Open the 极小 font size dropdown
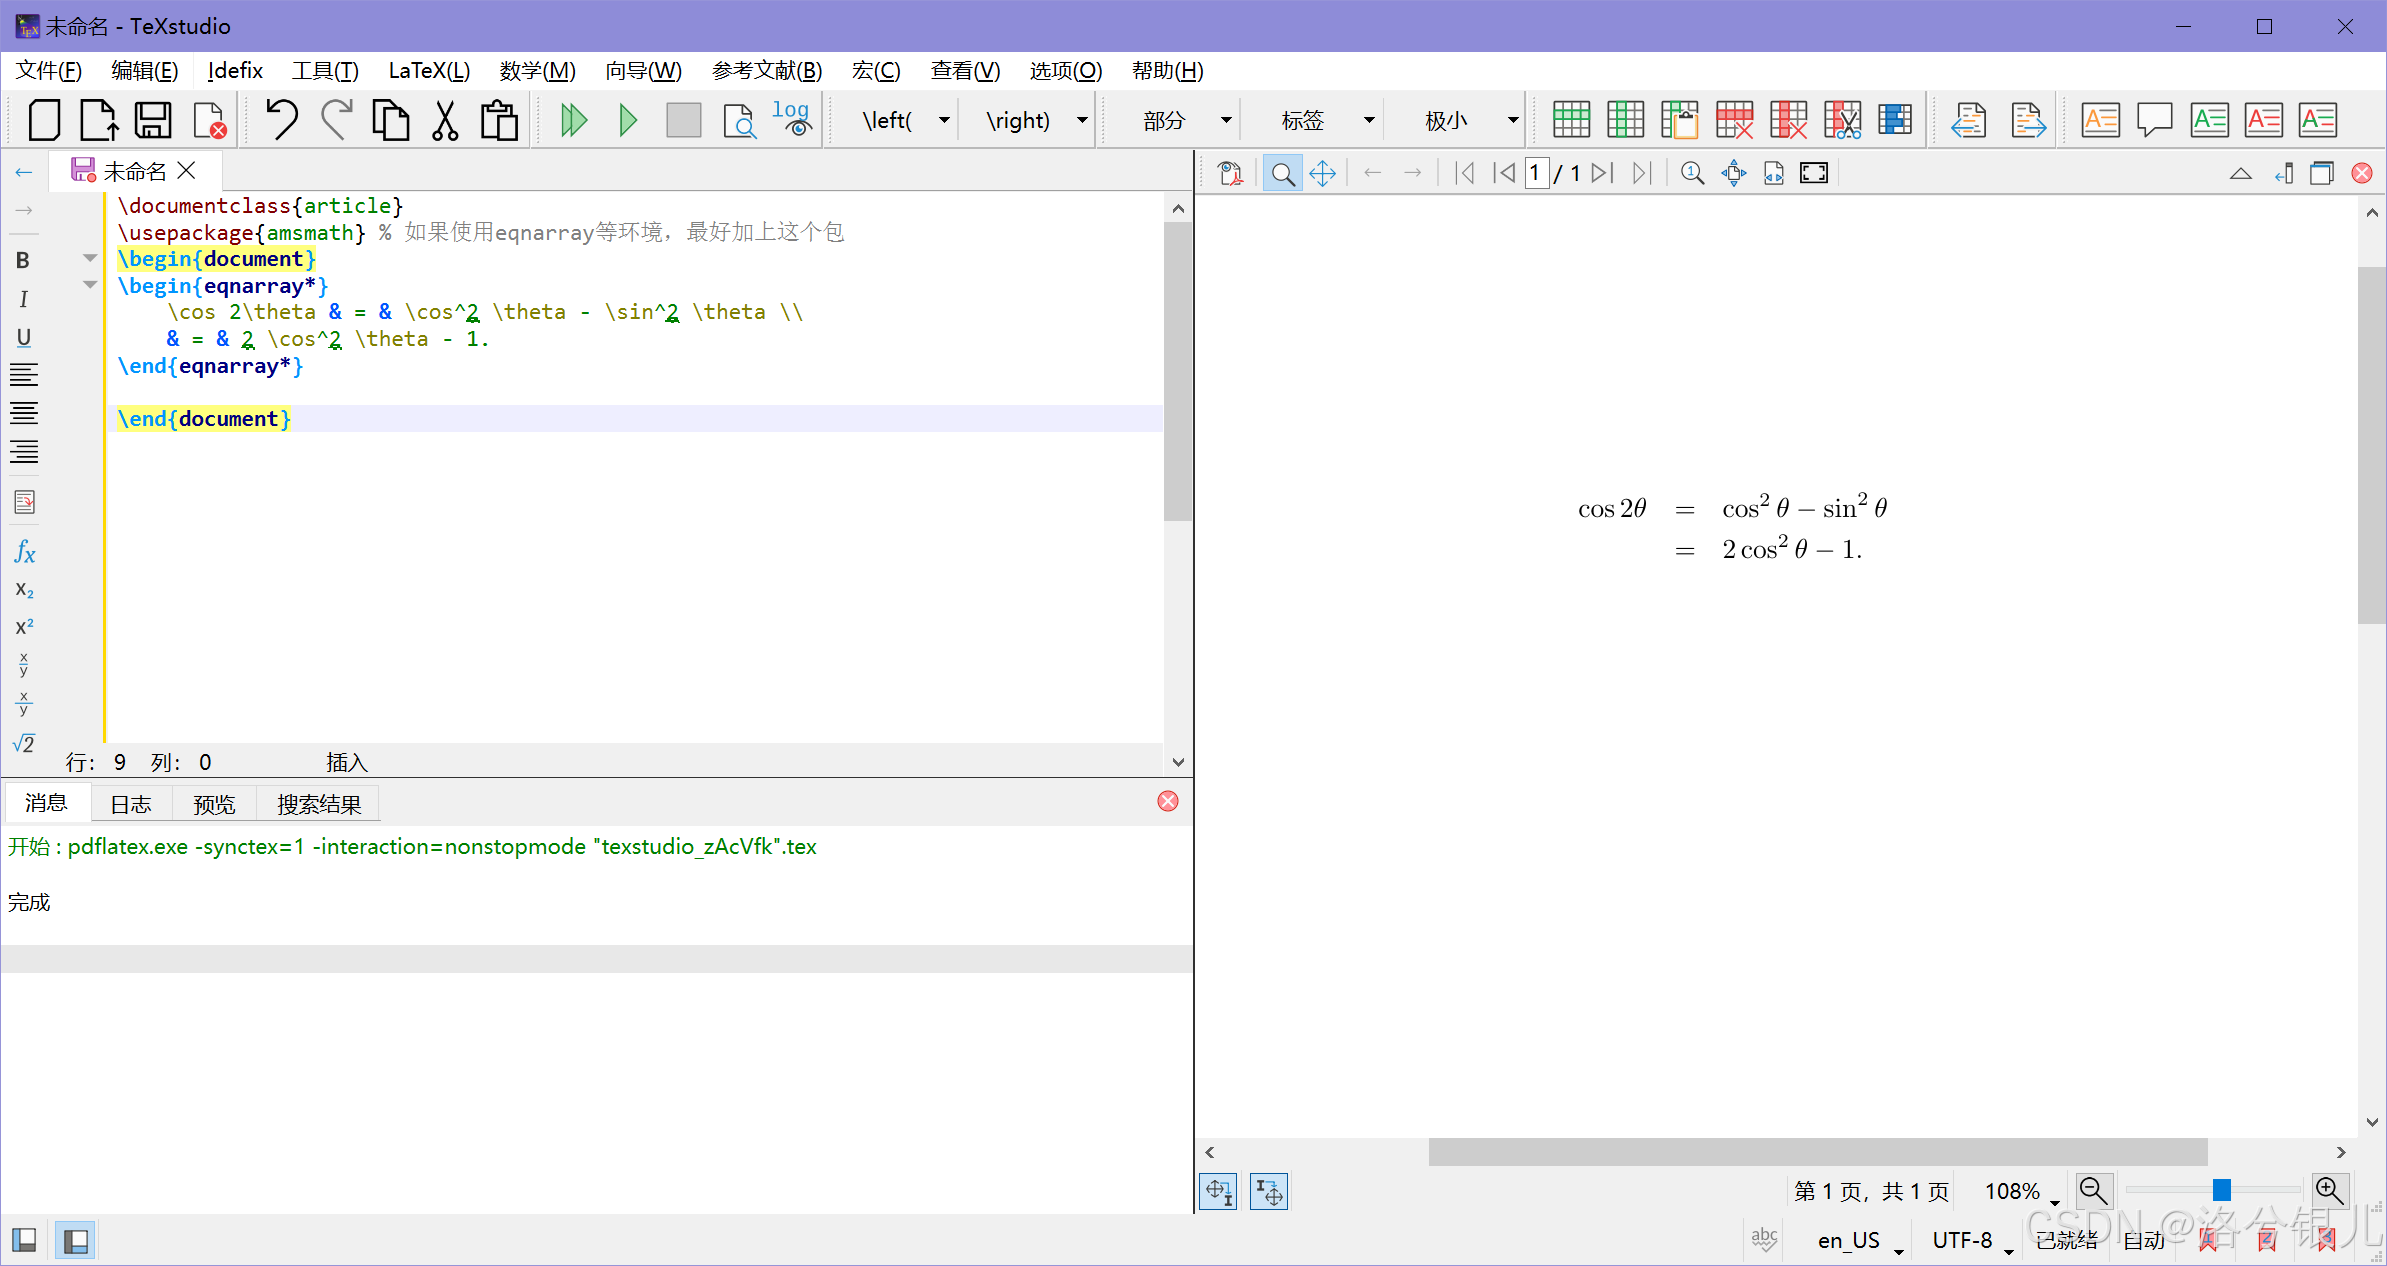Screen dimensions: 2387x1266 tap(1512, 121)
